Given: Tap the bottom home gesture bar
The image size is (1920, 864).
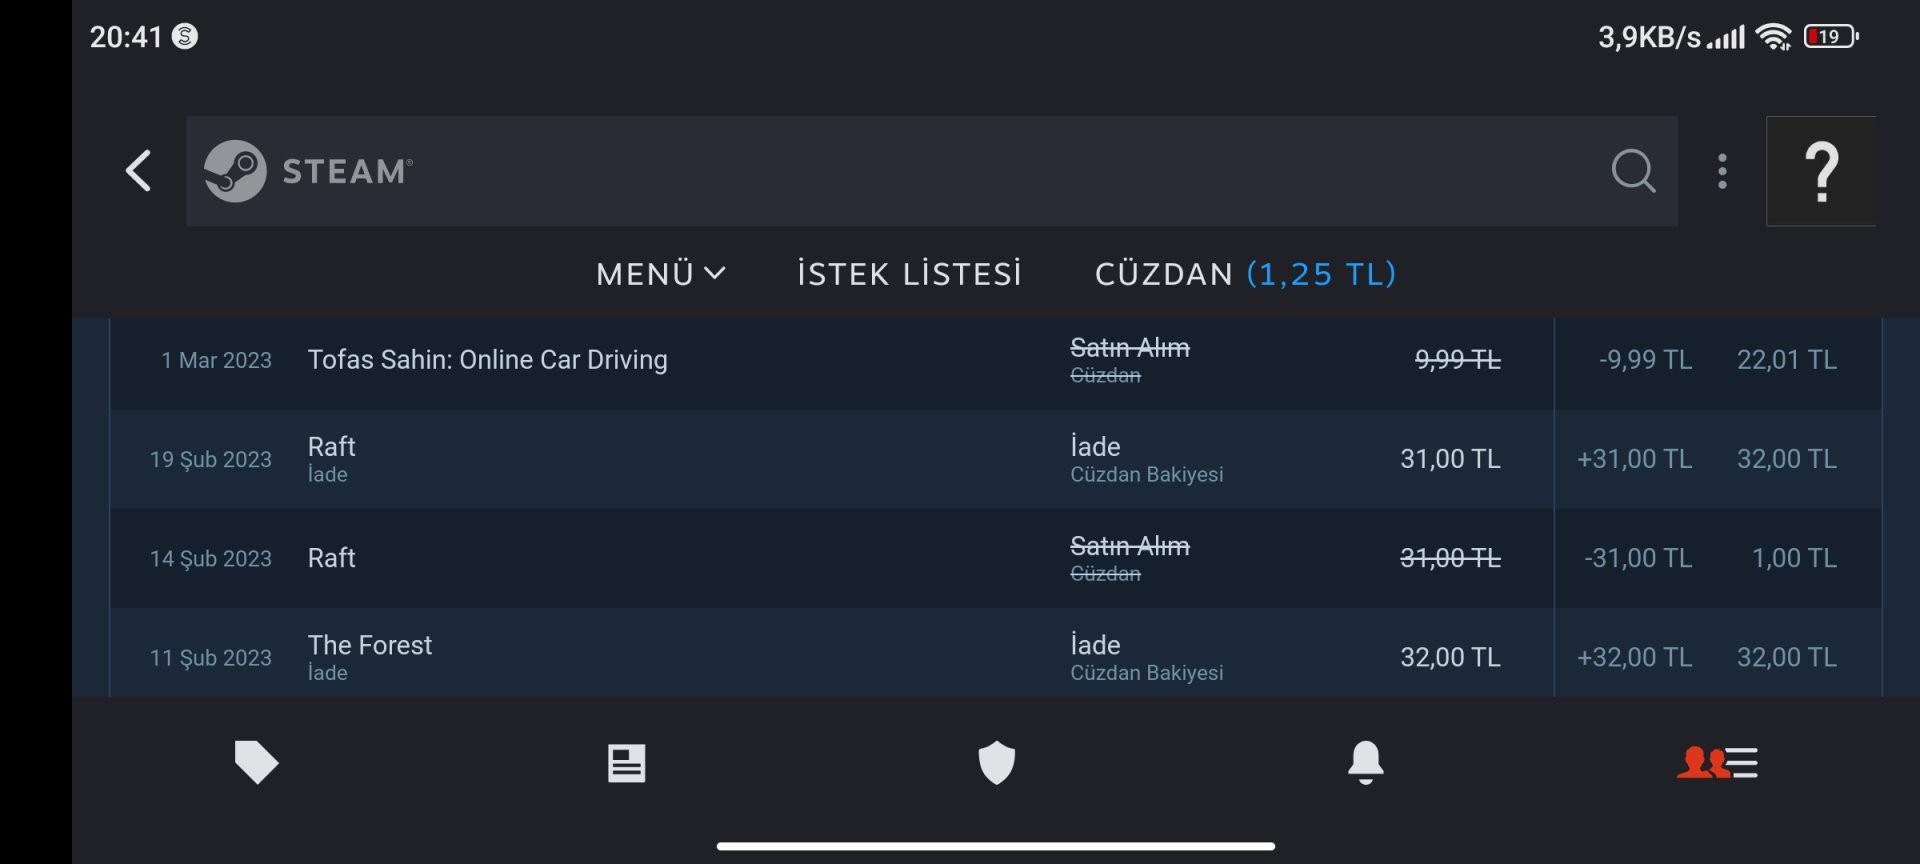Looking at the screenshot, I should pyautogui.click(x=996, y=846).
